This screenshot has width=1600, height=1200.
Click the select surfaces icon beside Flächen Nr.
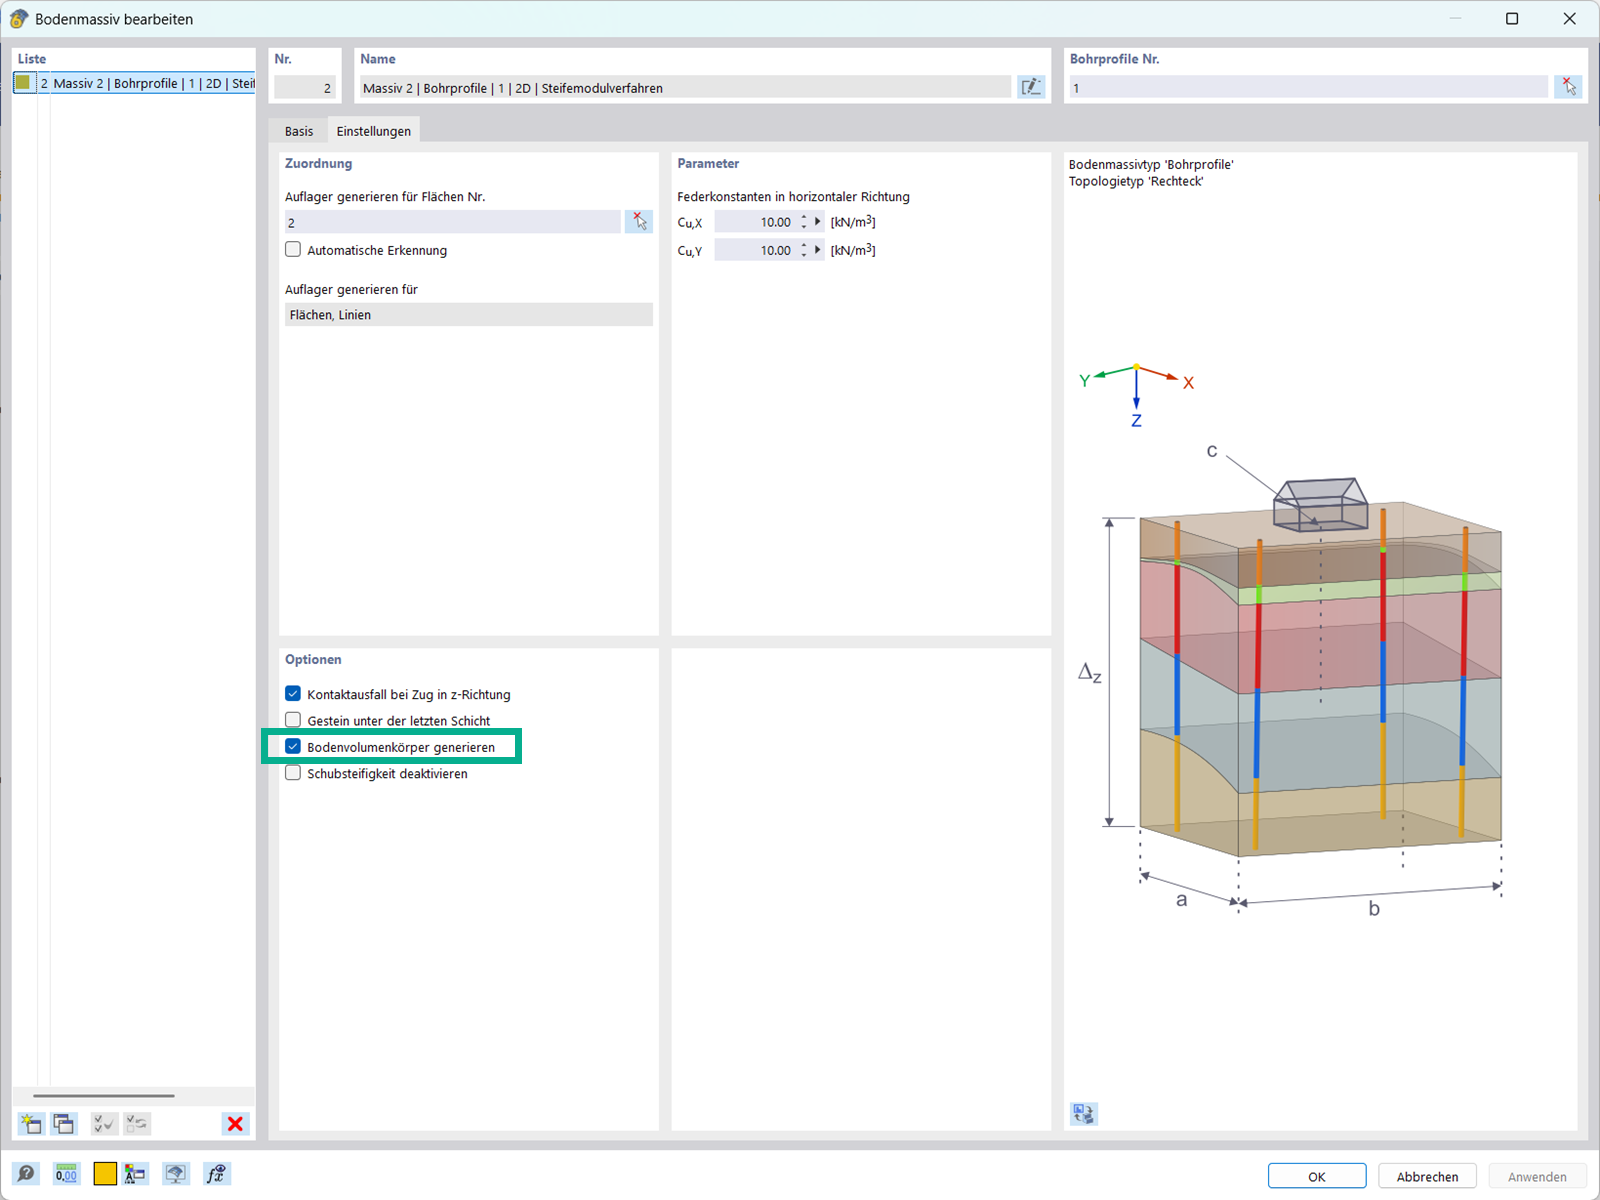point(638,222)
